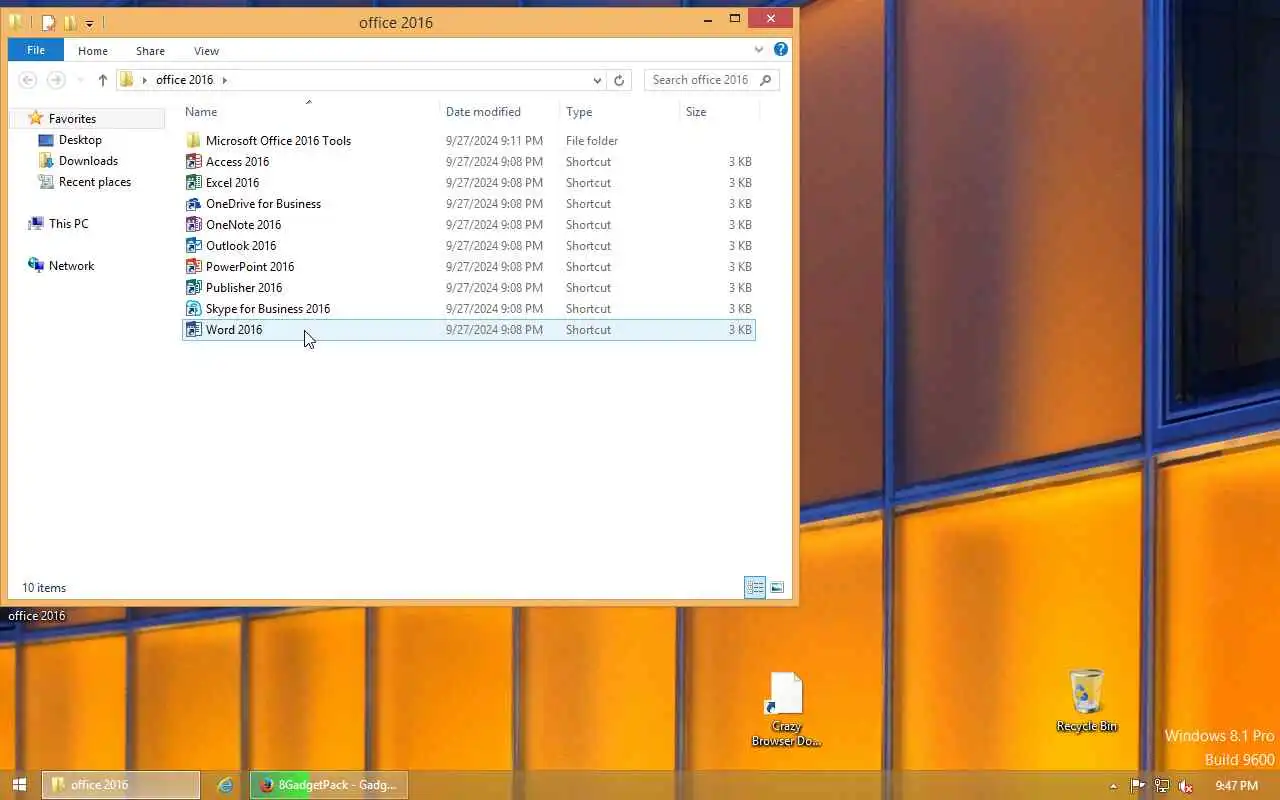Click date 9/27/2024 9:11 PM of Tools folder

click(x=494, y=141)
